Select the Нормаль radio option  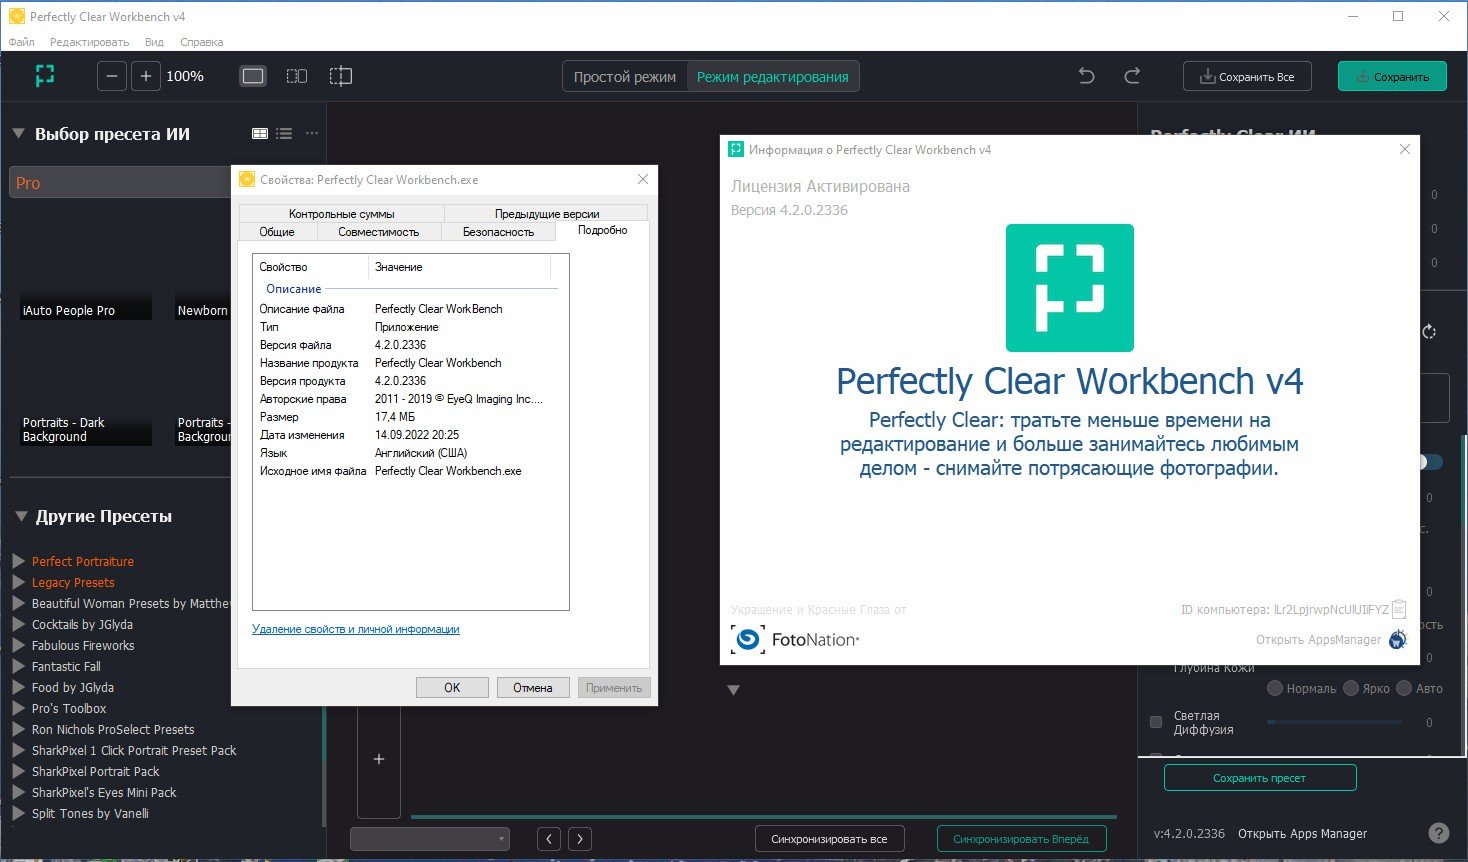tap(1275, 688)
